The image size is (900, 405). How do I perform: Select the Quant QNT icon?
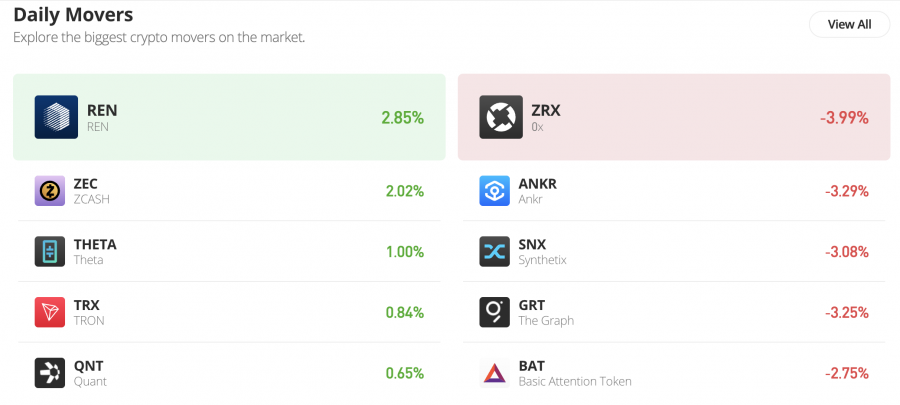(x=49, y=373)
